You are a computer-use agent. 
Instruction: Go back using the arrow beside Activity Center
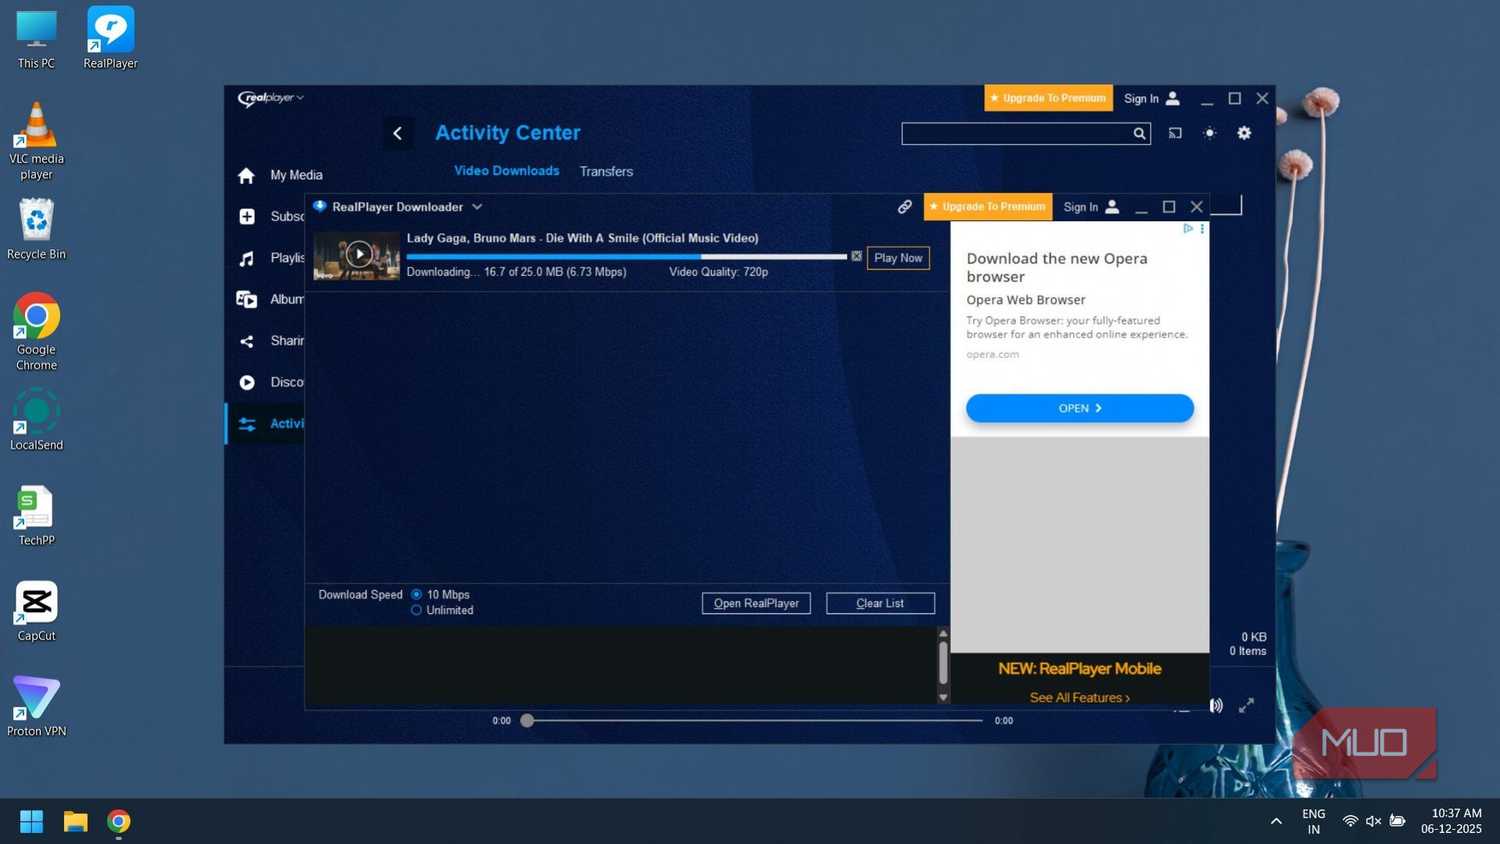point(397,133)
